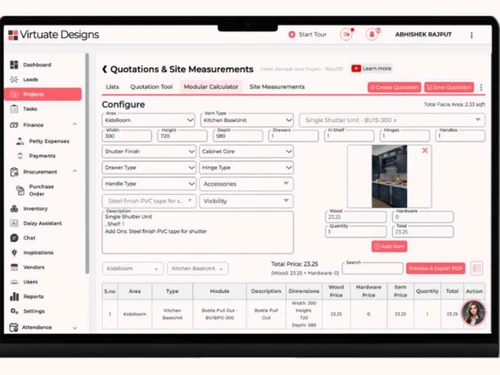Remove the kitchen image with red X

[x=425, y=150]
